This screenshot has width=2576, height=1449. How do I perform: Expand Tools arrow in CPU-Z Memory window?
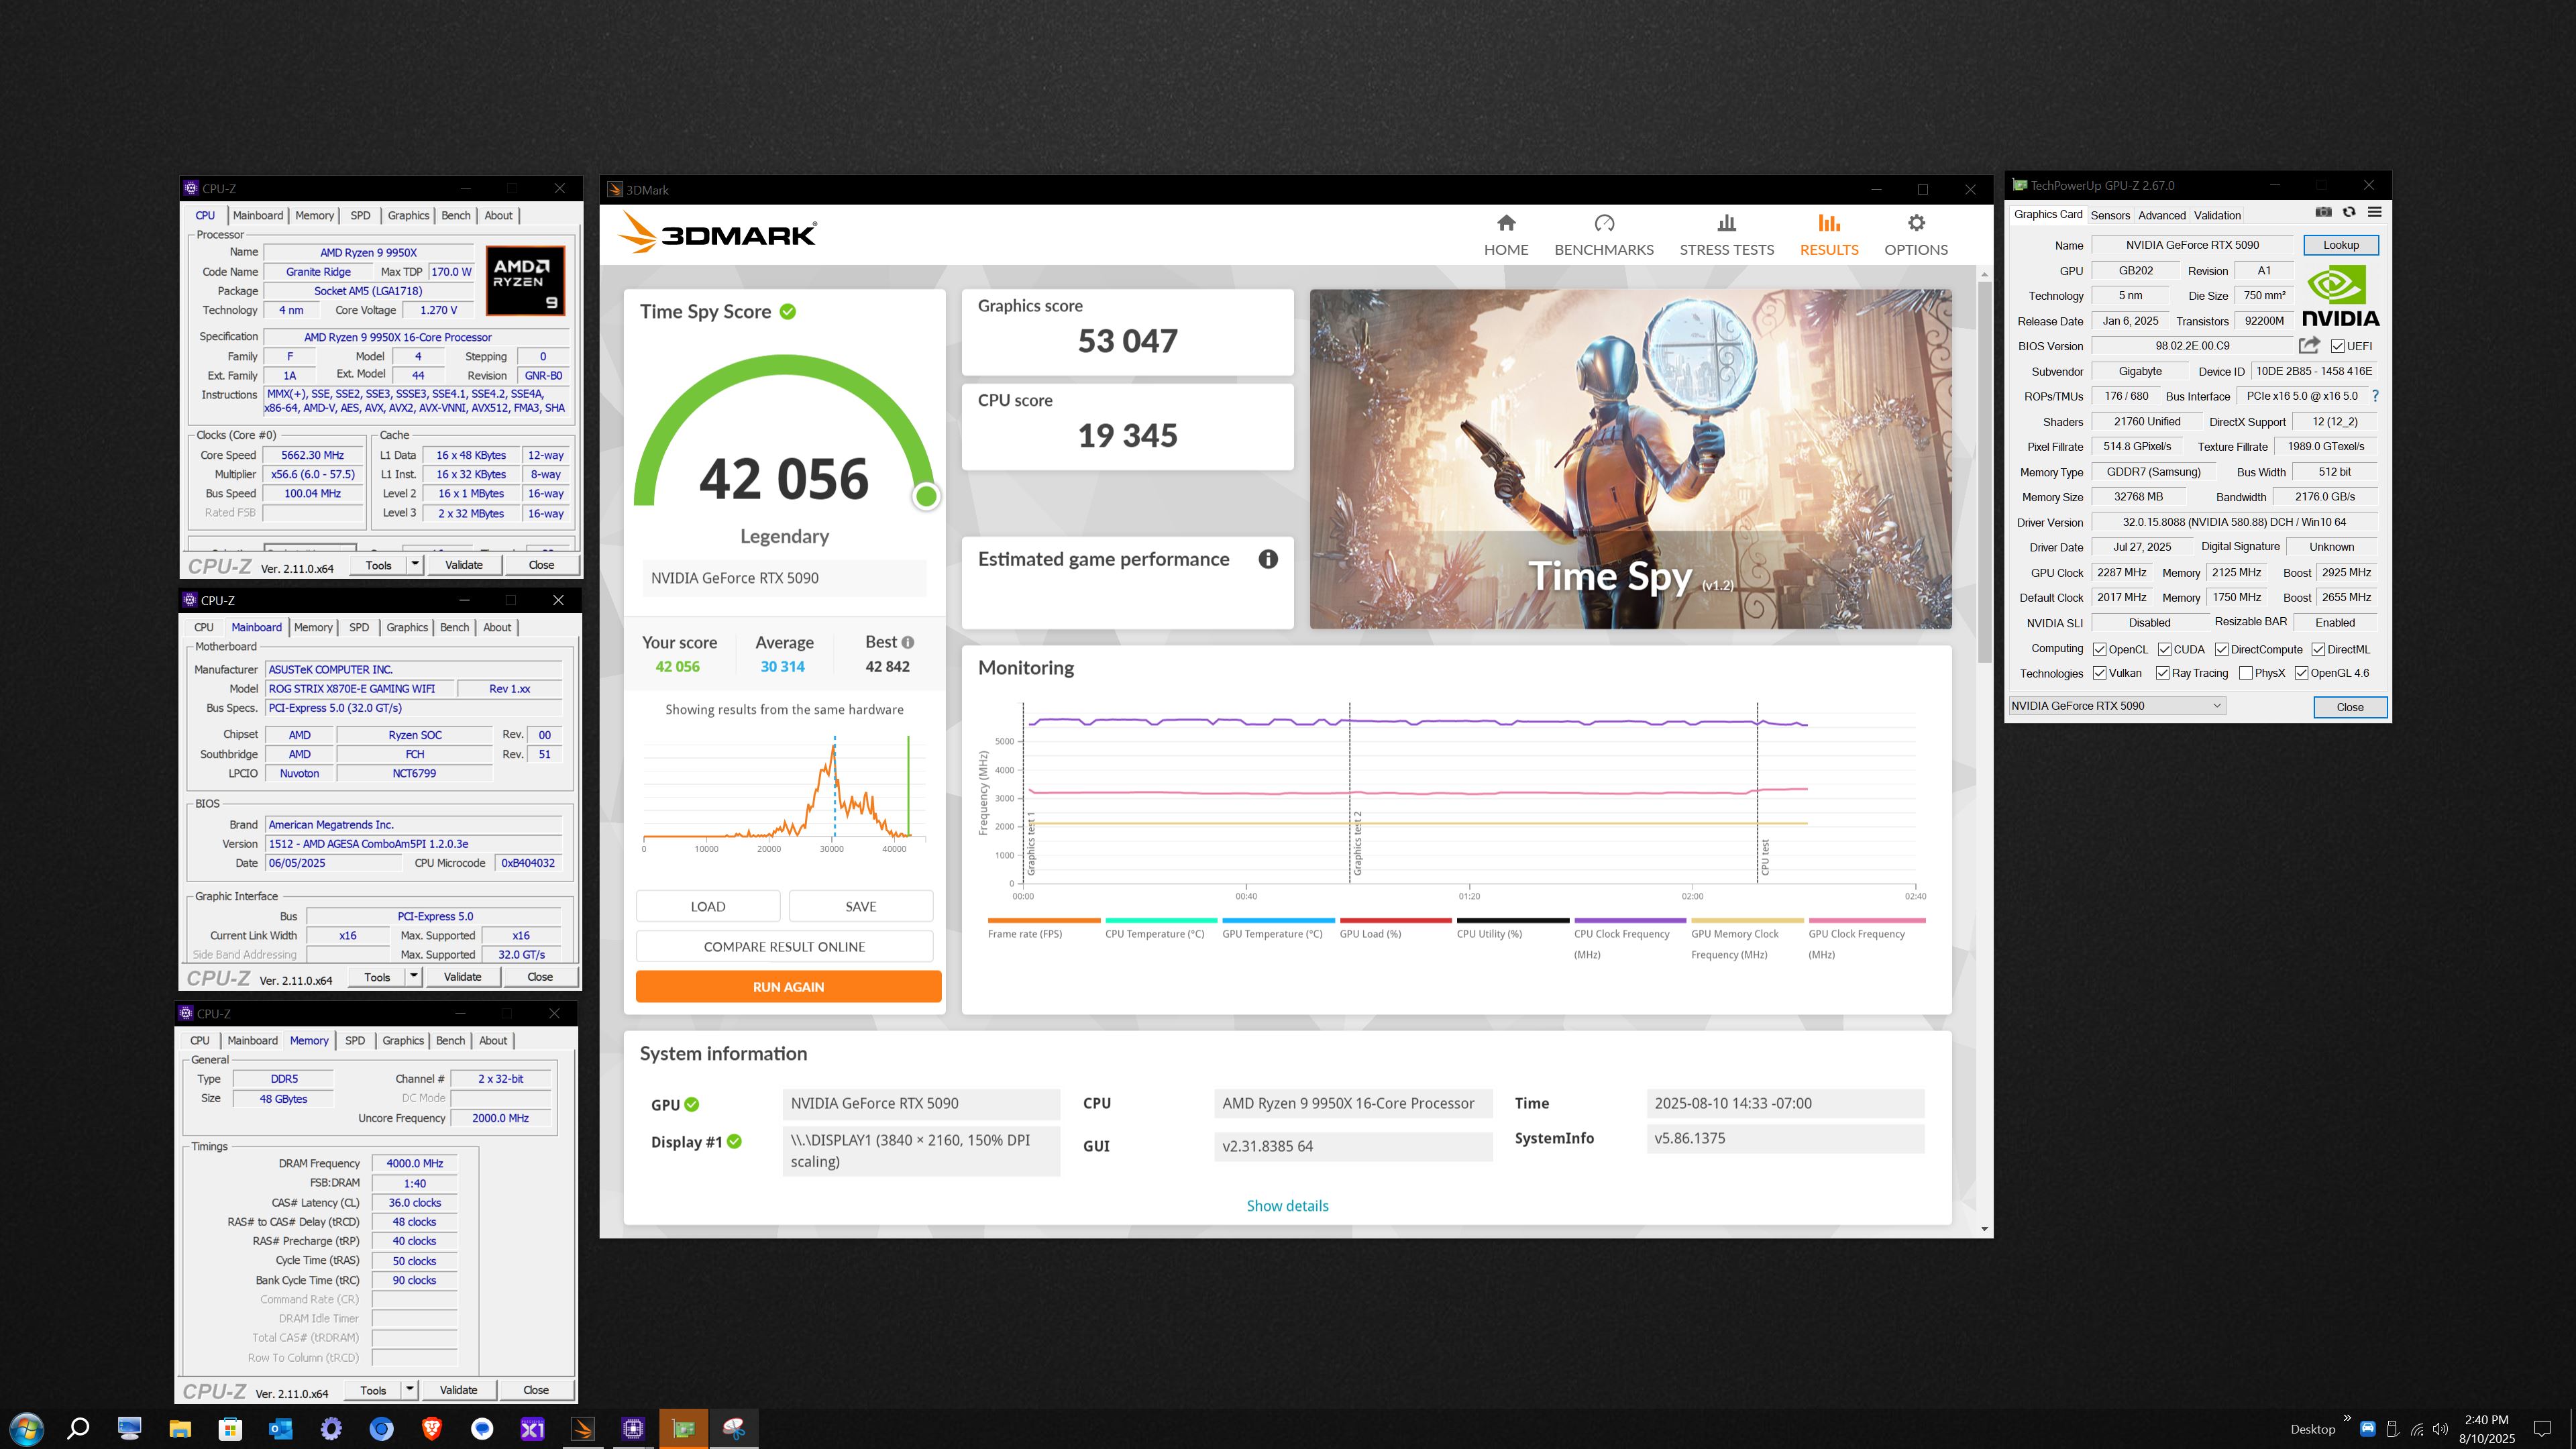(x=410, y=1390)
